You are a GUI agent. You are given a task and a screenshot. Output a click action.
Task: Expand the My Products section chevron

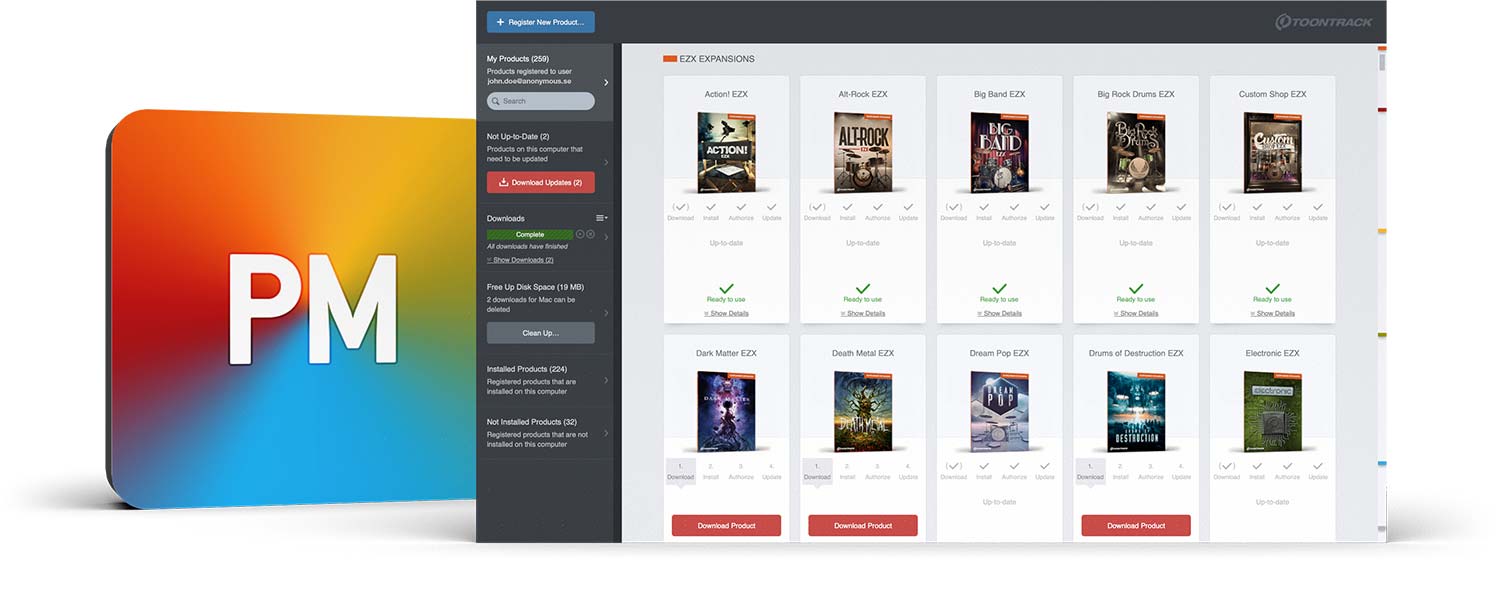606,82
